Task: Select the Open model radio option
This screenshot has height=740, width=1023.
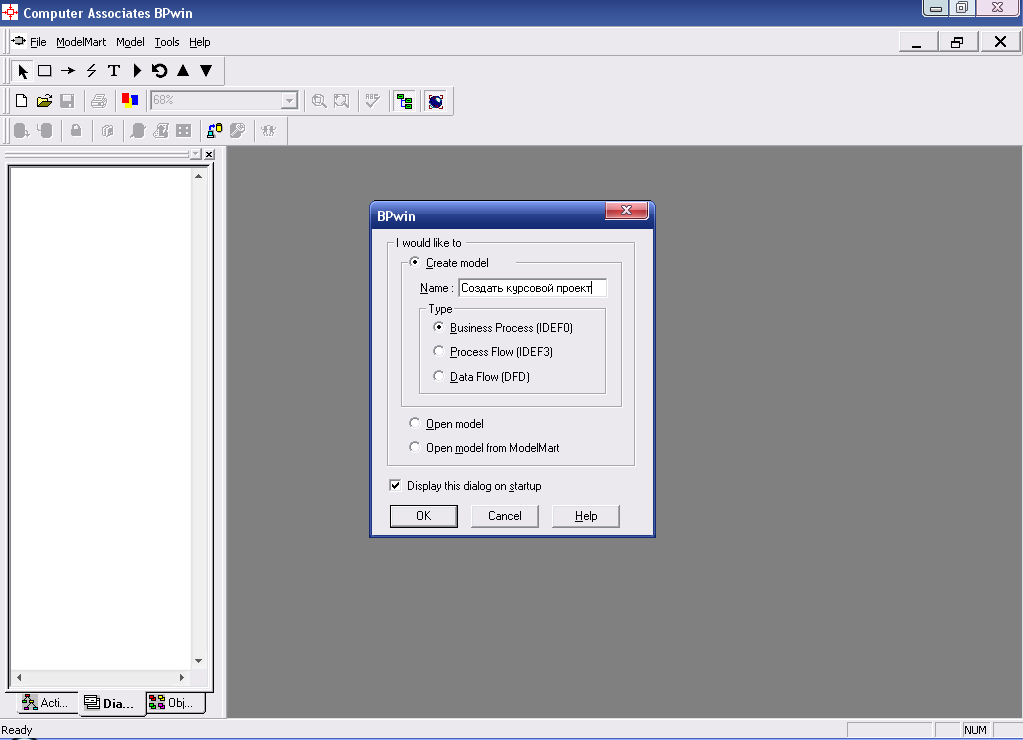Action: pos(415,423)
